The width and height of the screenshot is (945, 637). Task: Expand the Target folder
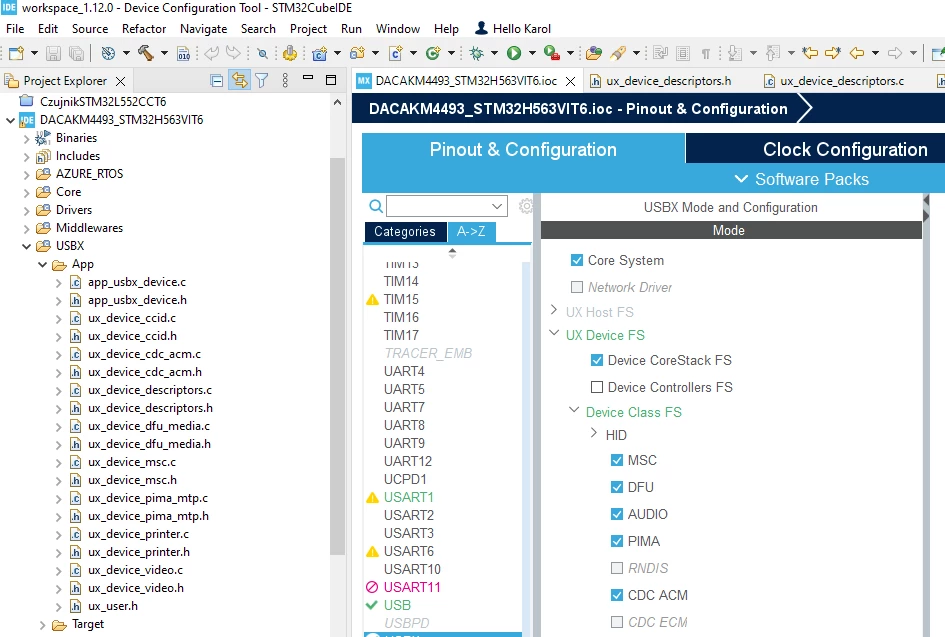tap(42, 625)
